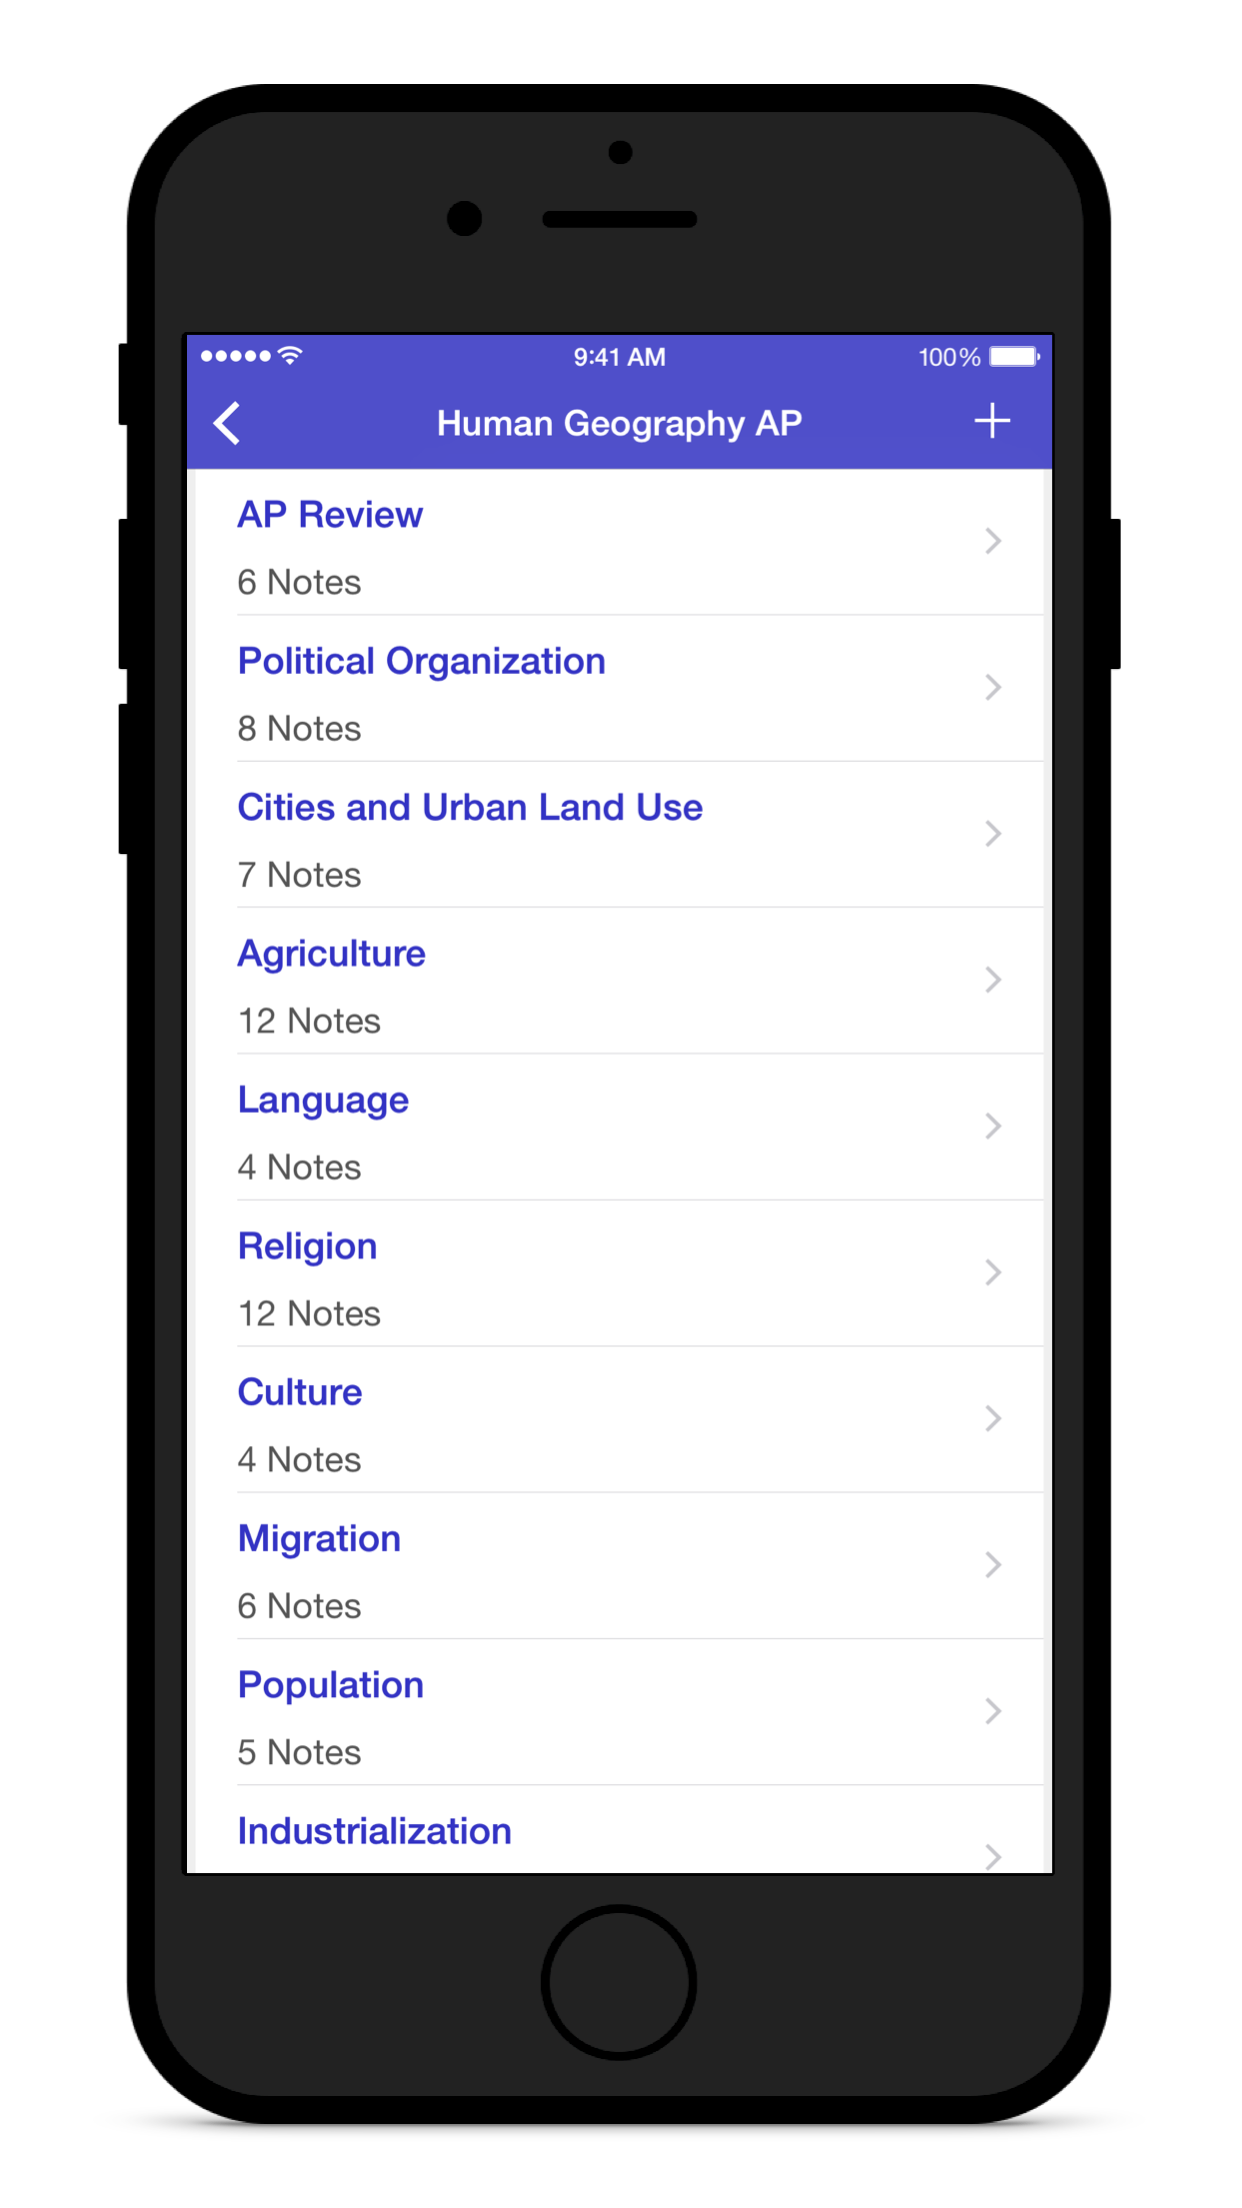Tap the plus icon to add a topic
The height and width of the screenshot is (2208, 1242).
tap(992, 421)
